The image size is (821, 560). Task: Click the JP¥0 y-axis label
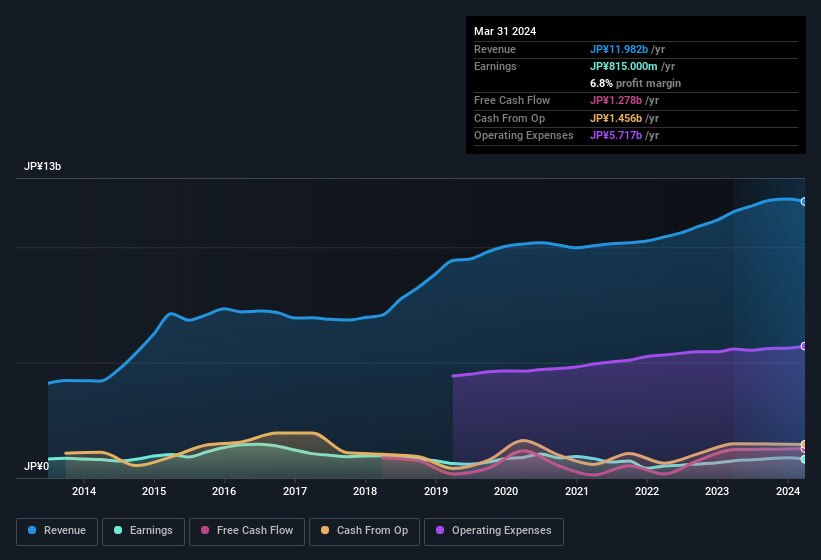pyautogui.click(x=36, y=466)
